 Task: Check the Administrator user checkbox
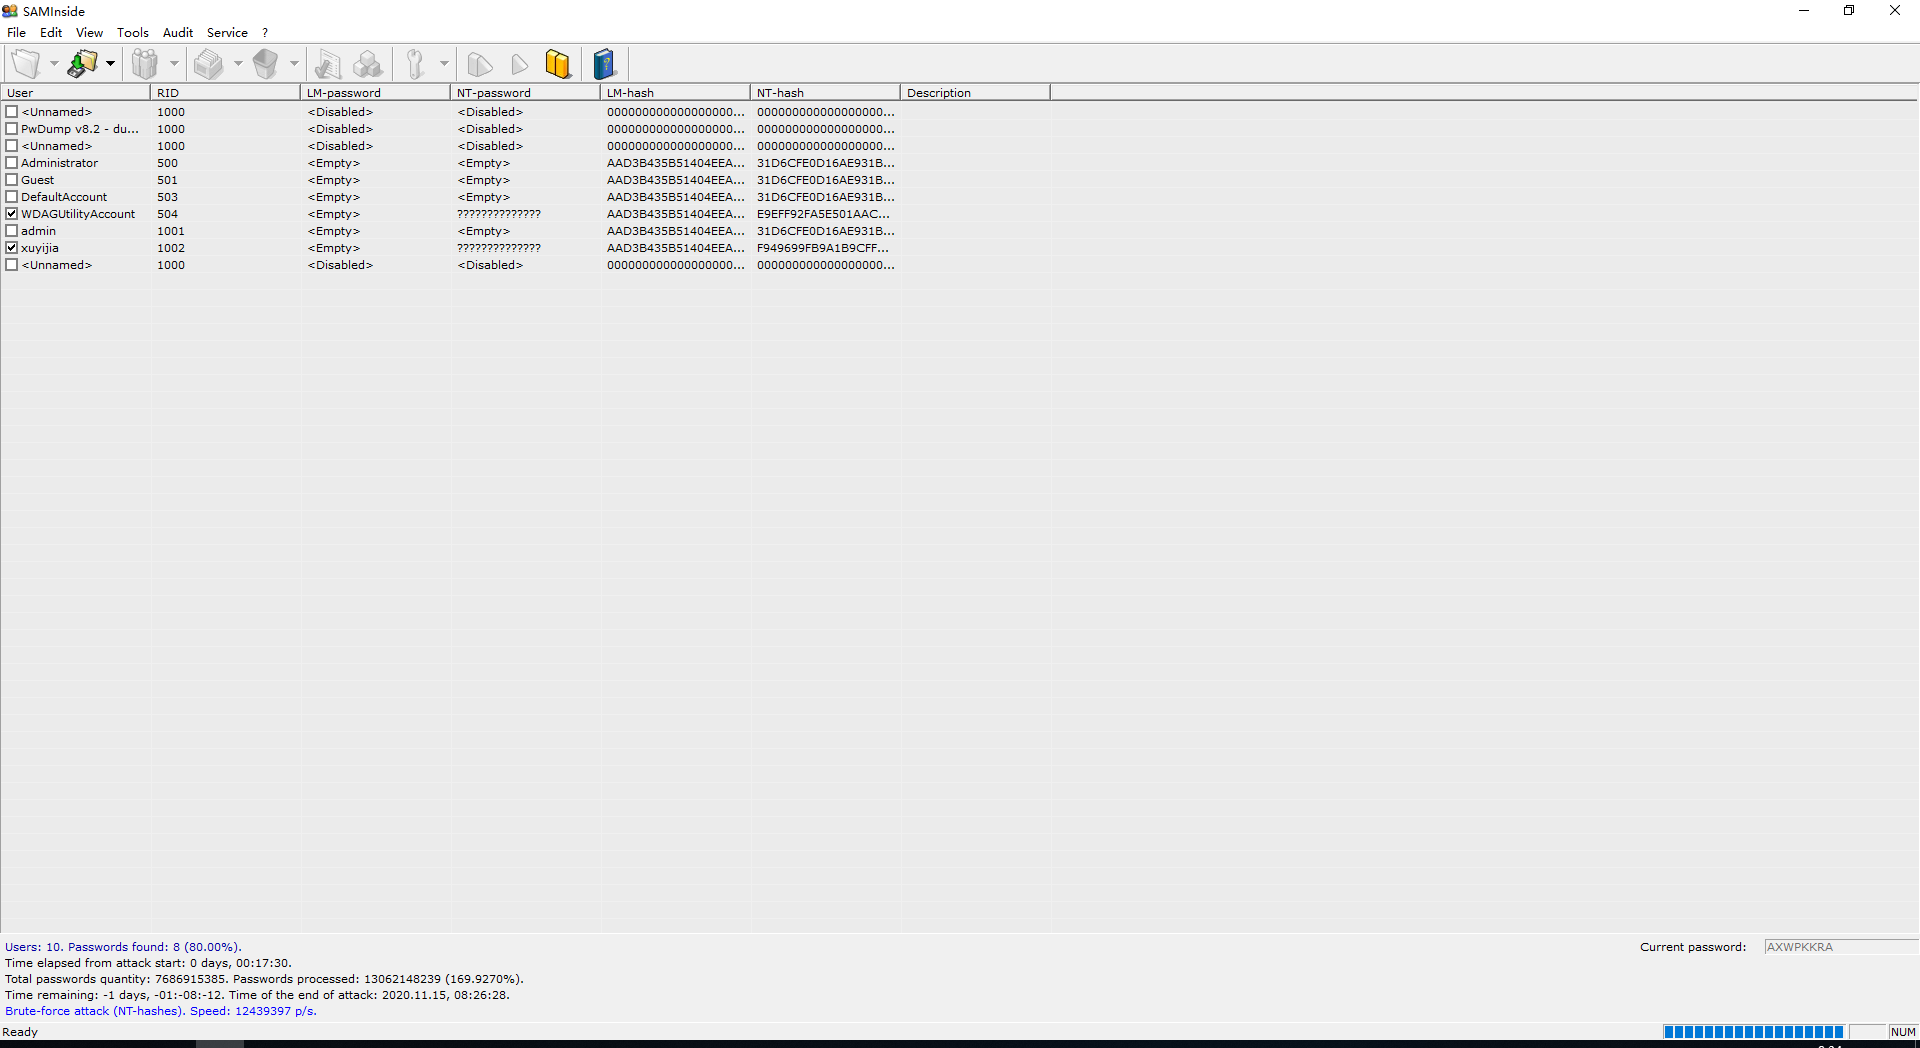[x=12, y=163]
